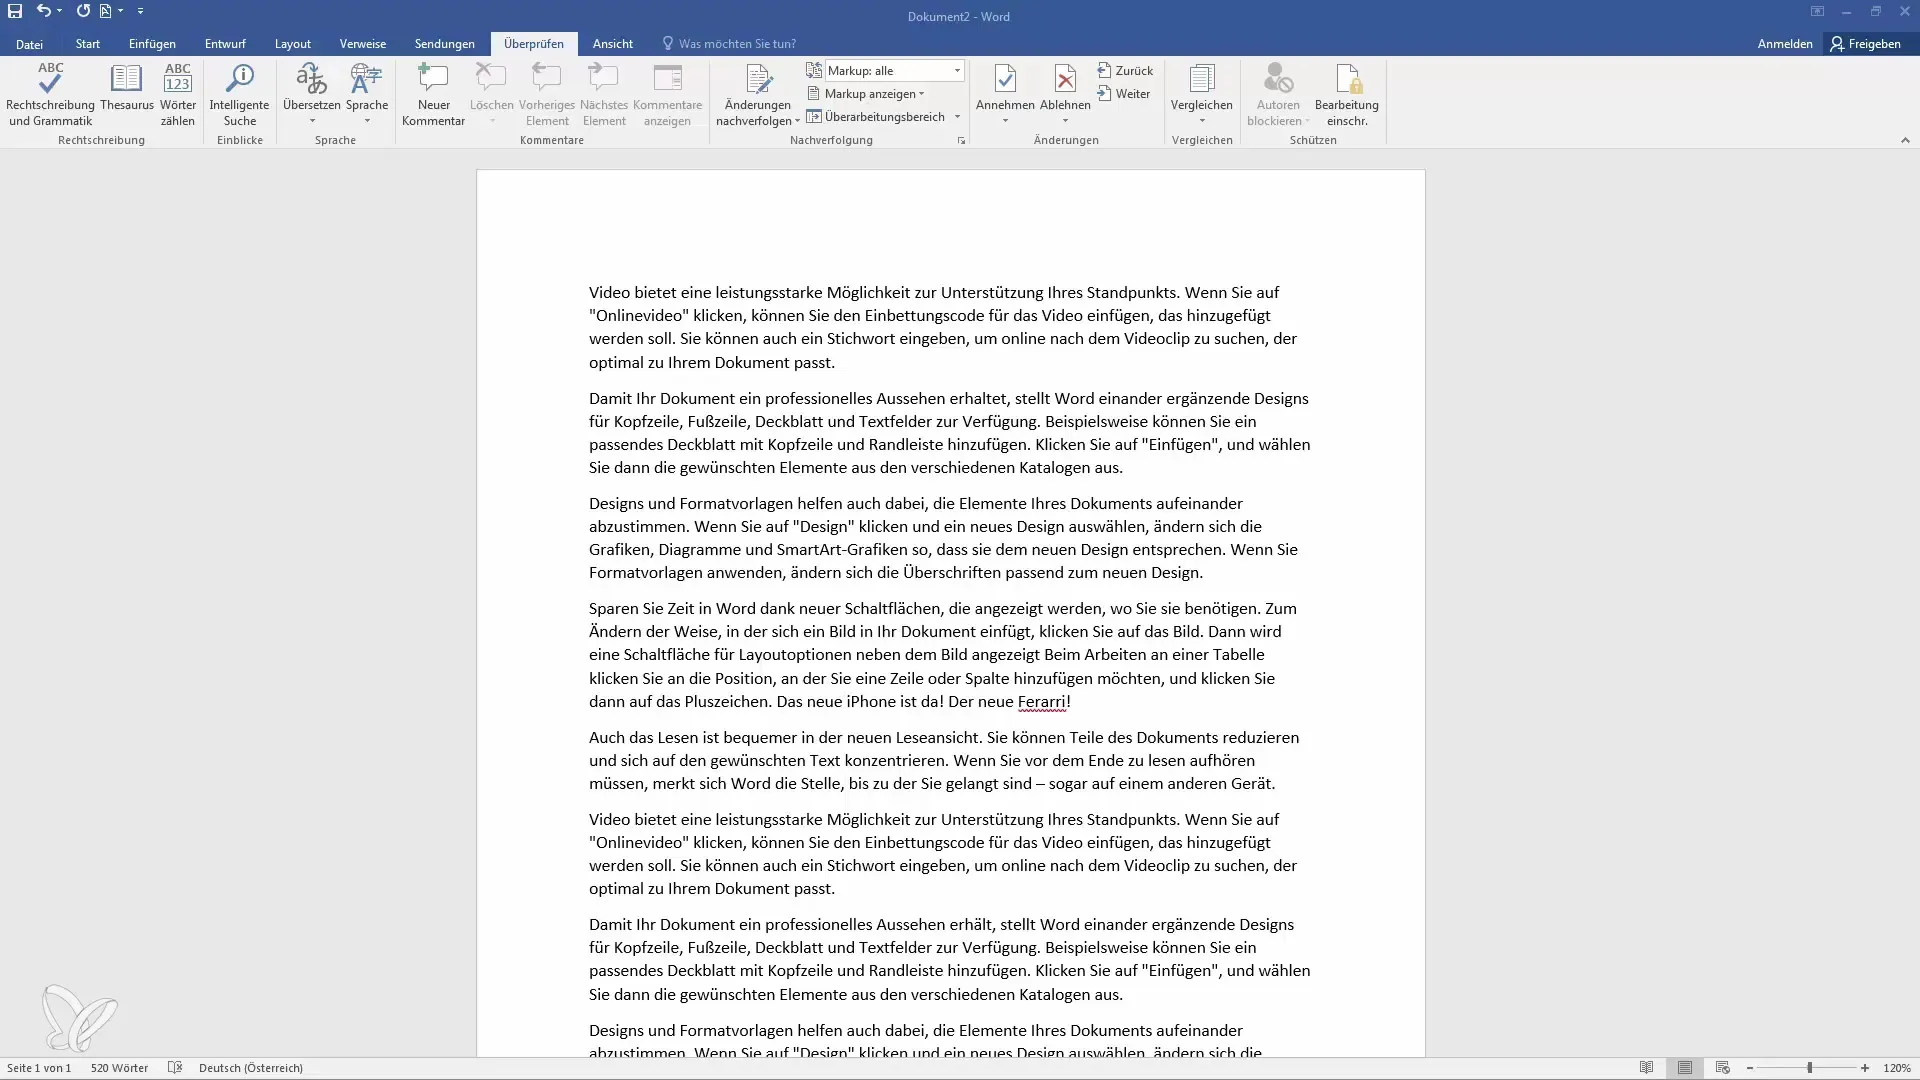Screen dimensions: 1920x1080
Task: Click the Freigeben share button
Action: tap(1866, 44)
